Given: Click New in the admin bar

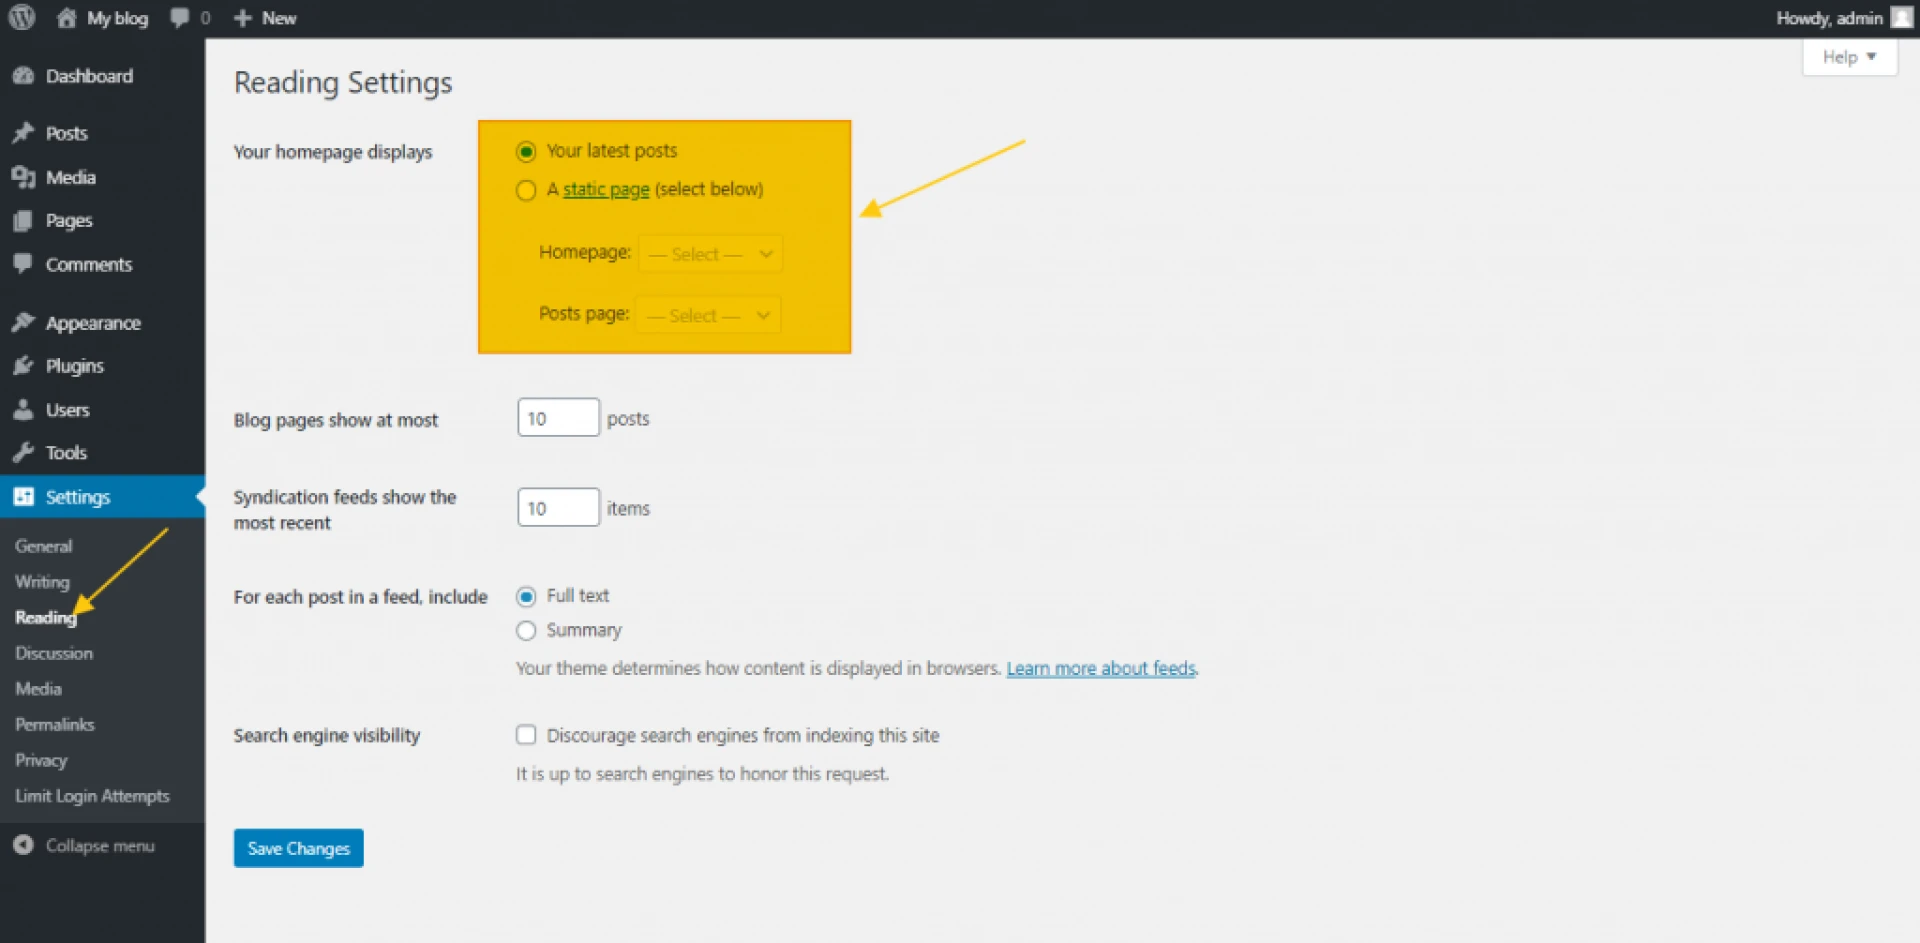Looking at the screenshot, I should (279, 18).
